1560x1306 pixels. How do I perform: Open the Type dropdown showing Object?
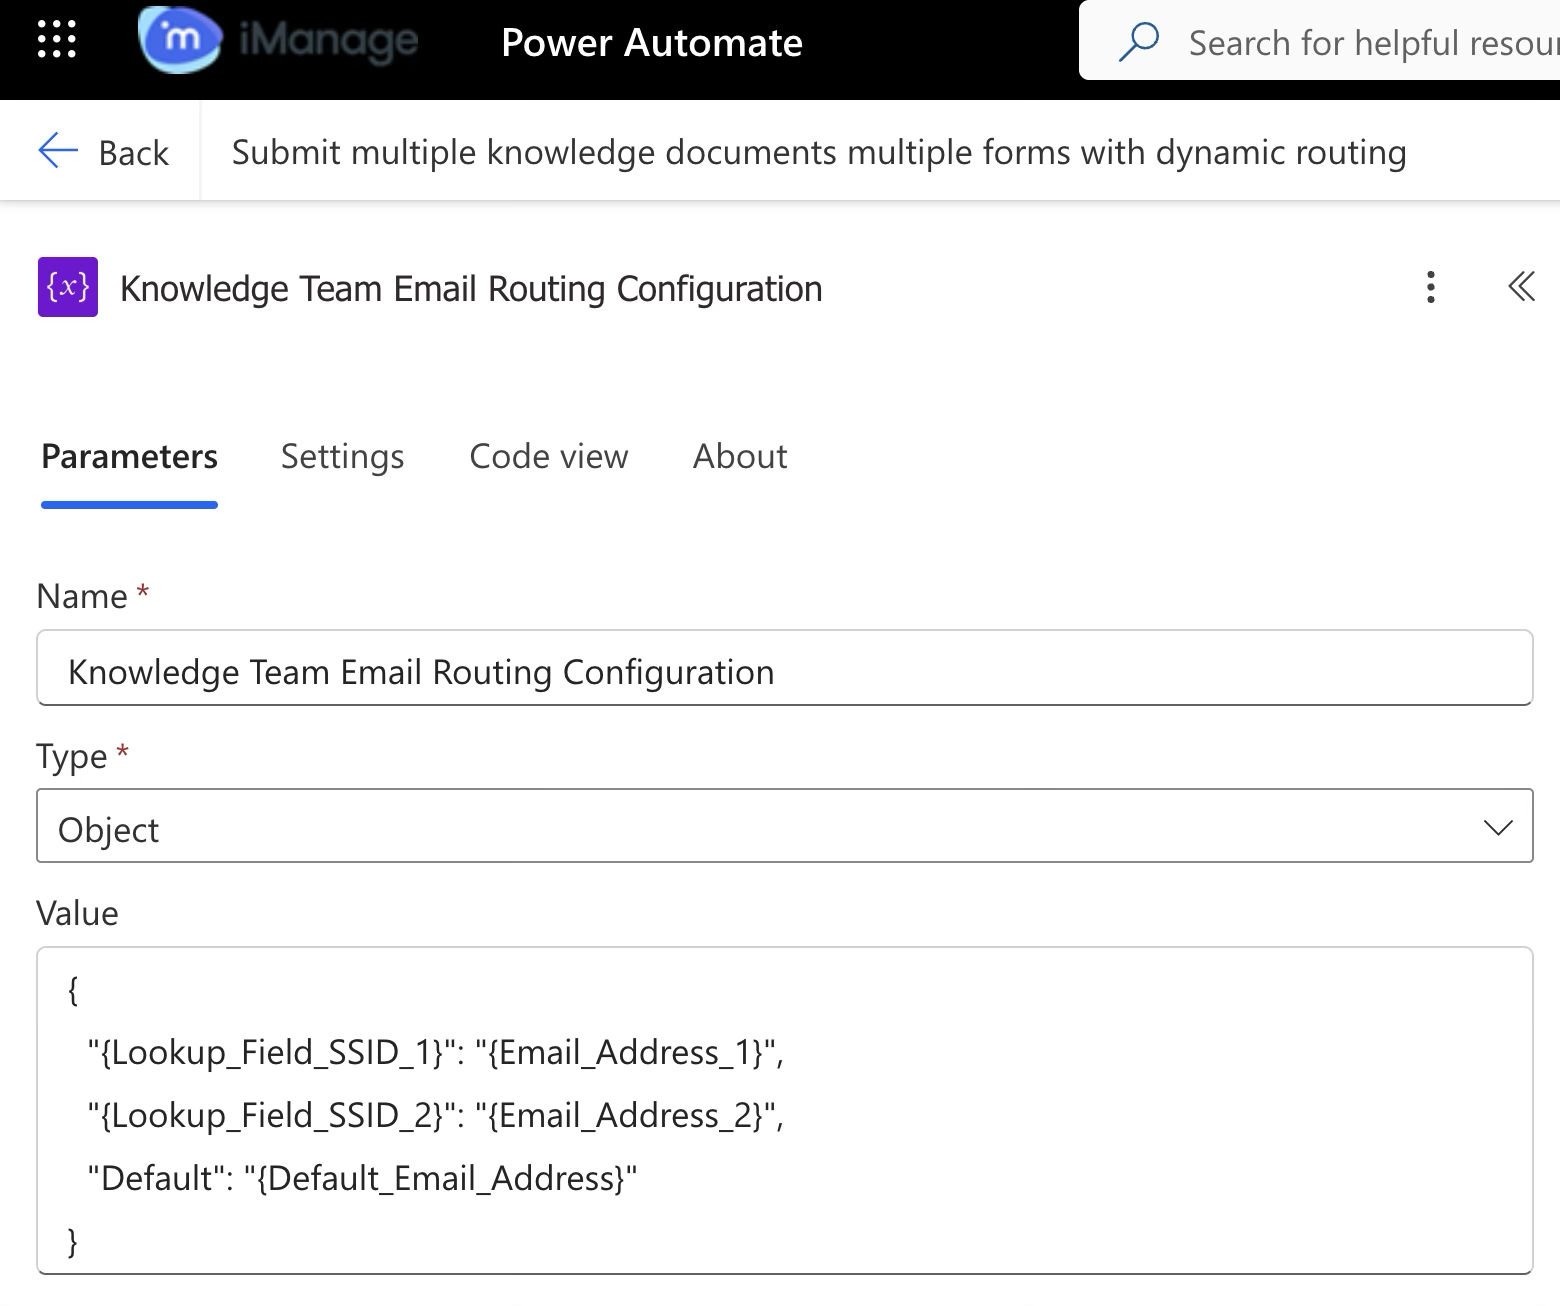(785, 826)
